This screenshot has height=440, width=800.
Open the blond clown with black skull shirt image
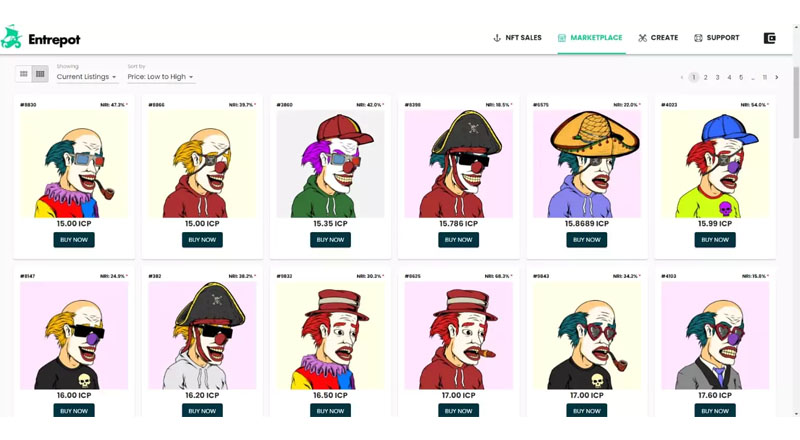[74, 335]
